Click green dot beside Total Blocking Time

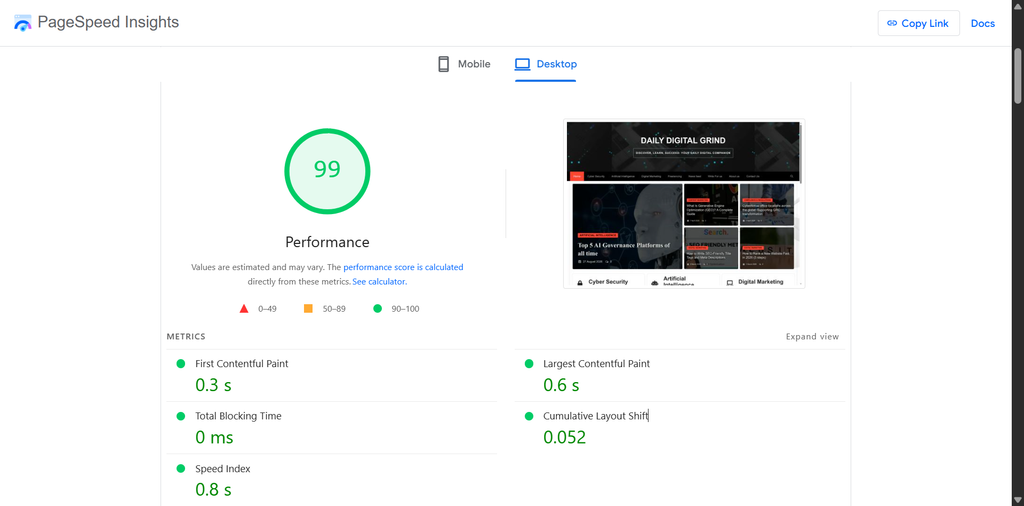click(x=181, y=416)
